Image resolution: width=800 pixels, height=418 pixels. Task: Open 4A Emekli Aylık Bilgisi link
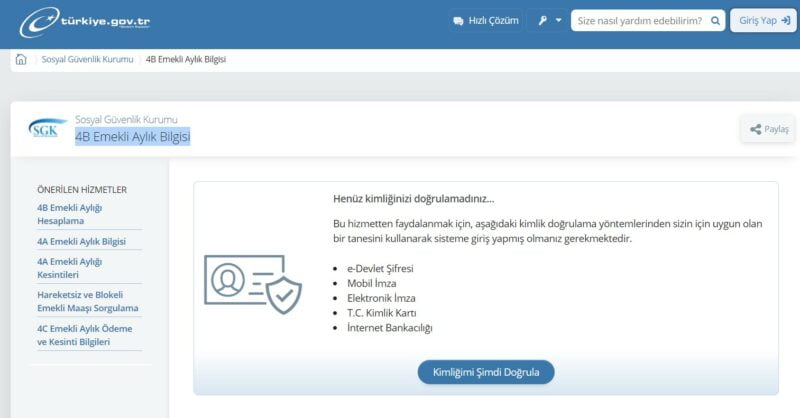pos(81,241)
